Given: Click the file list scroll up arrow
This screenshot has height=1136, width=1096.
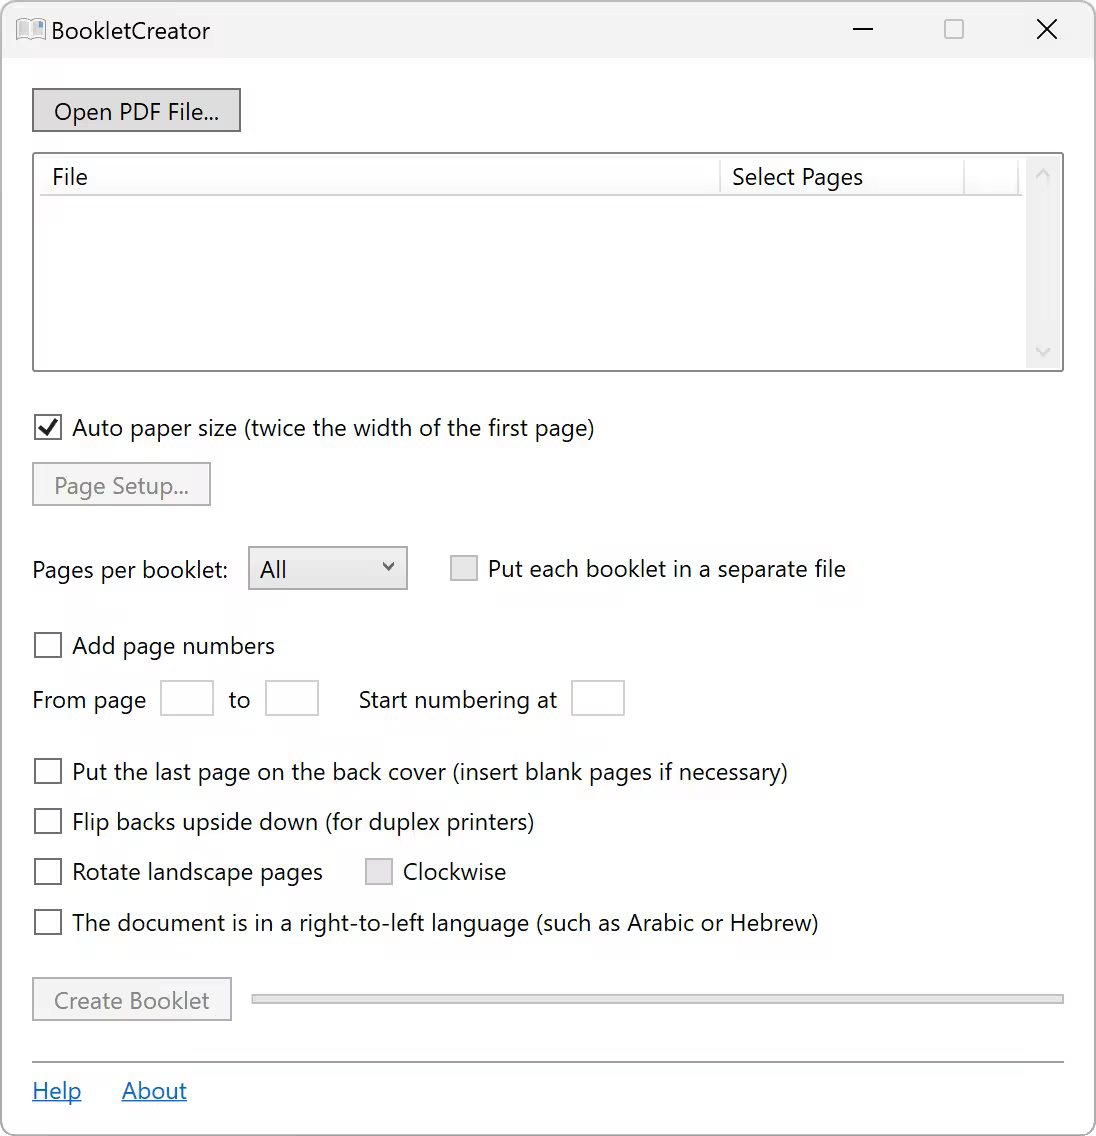Looking at the screenshot, I should coord(1043,175).
